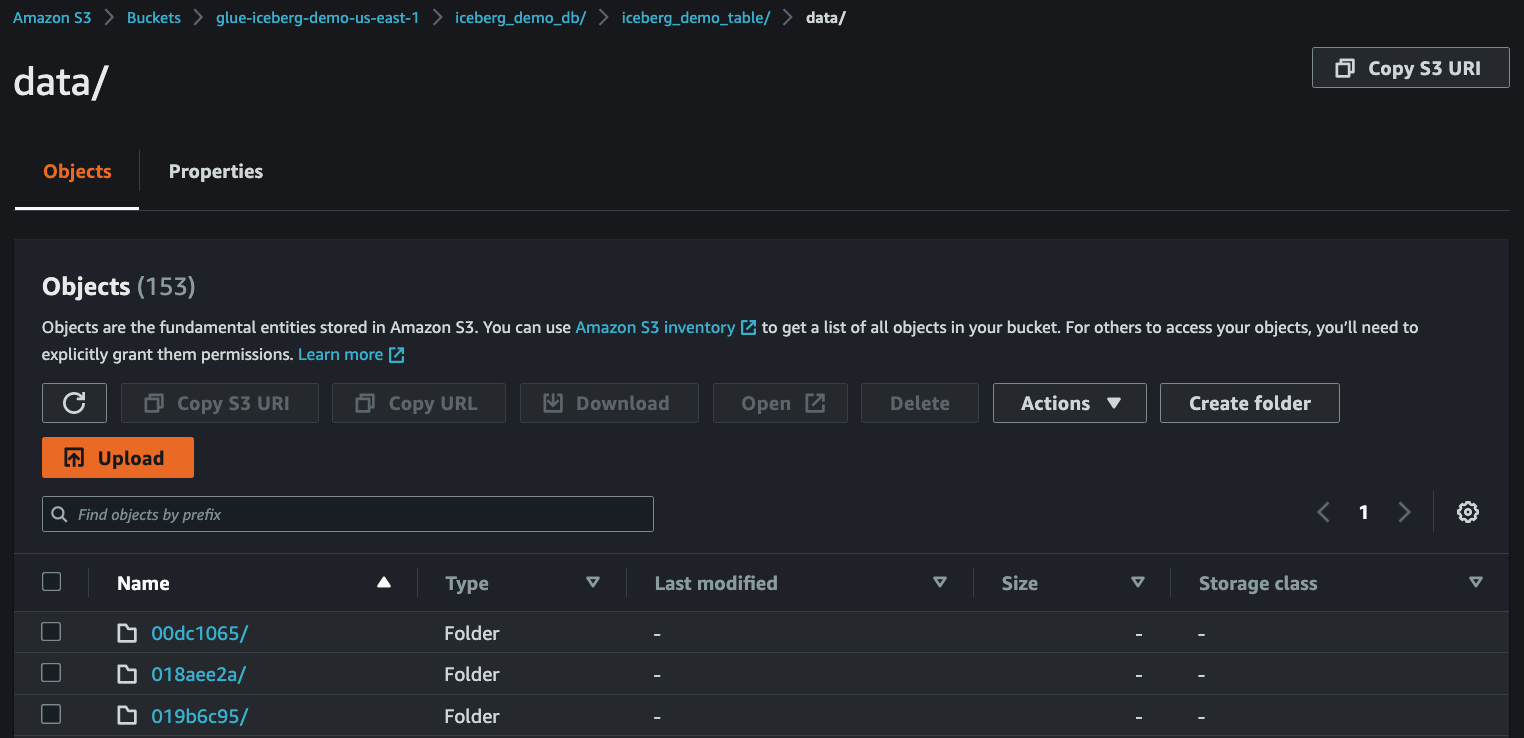Image resolution: width=1524 pixels, height=738 pixels.
Task: Click folder icon beside 019b6c95/
Action: click(x=127, y=716)
